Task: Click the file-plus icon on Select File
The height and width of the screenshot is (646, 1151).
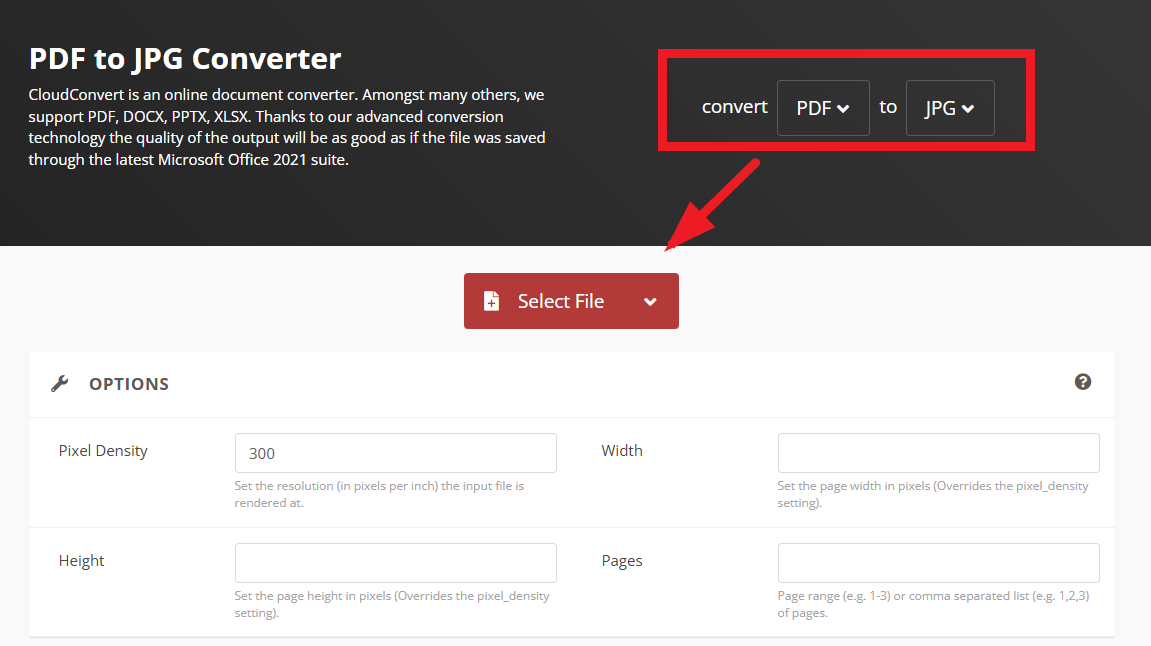Action: (491, 301)
